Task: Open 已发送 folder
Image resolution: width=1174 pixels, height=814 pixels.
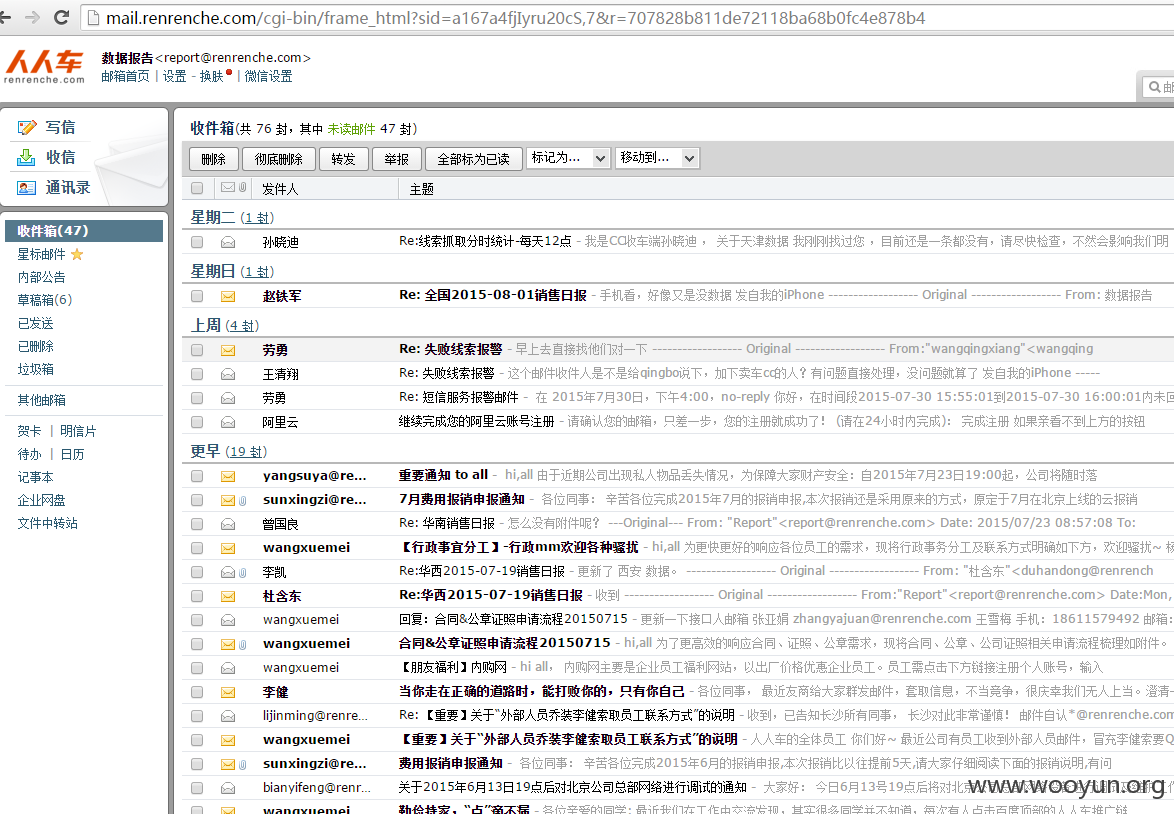Action: pyautogui.click(x=36, y=323)
